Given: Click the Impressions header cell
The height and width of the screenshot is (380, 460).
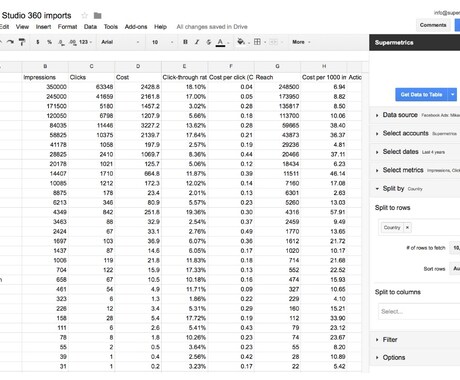Looking at the screenshot, I should click(45, 77).
